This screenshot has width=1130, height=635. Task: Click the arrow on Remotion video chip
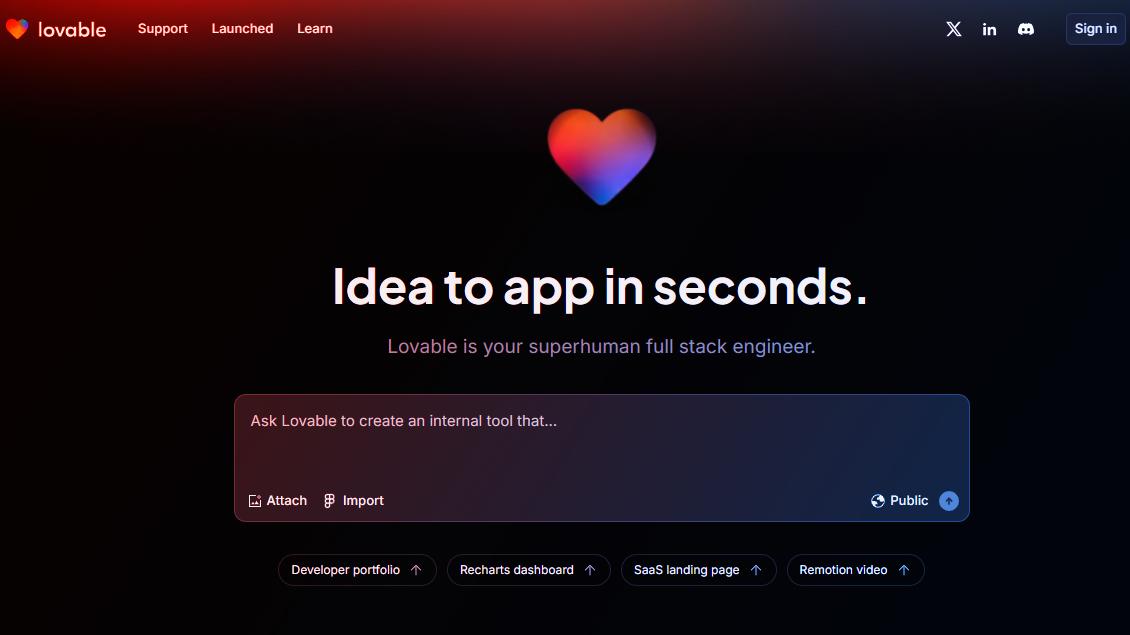[904, 570]
